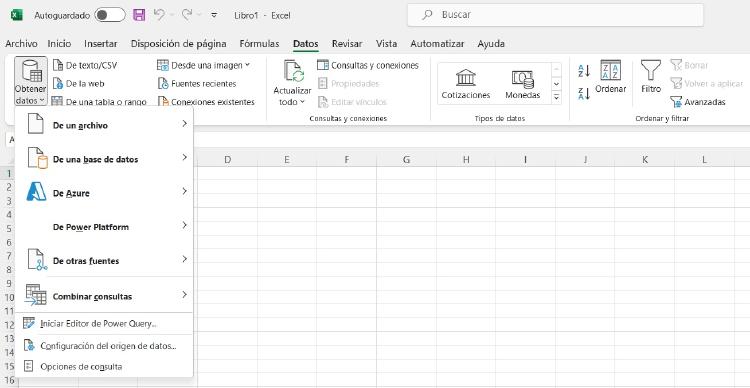Image resolution: width=750 pixels, height=388 pixels.
Task: Click the Obtener datos dropdown button
Action: click(31, 82)
